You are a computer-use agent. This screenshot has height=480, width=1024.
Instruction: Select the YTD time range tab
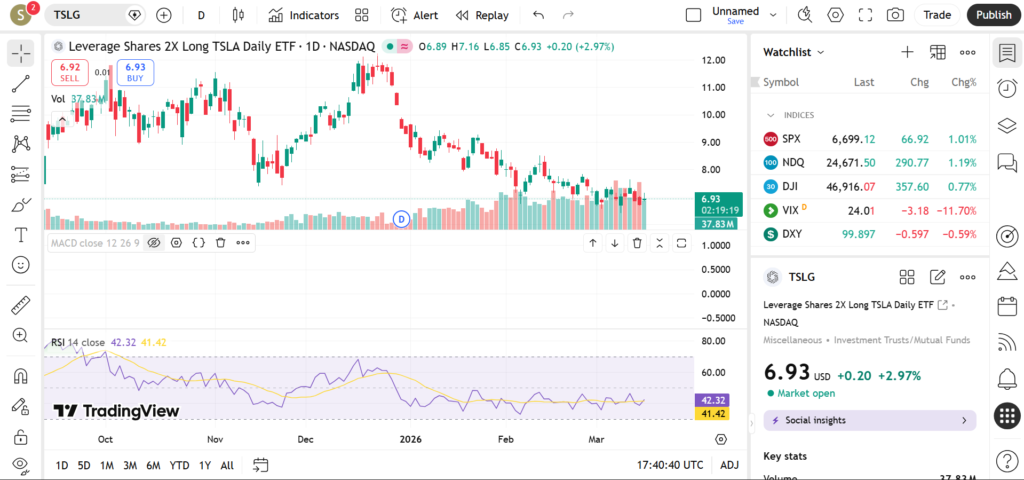click(x=179, y=465)
